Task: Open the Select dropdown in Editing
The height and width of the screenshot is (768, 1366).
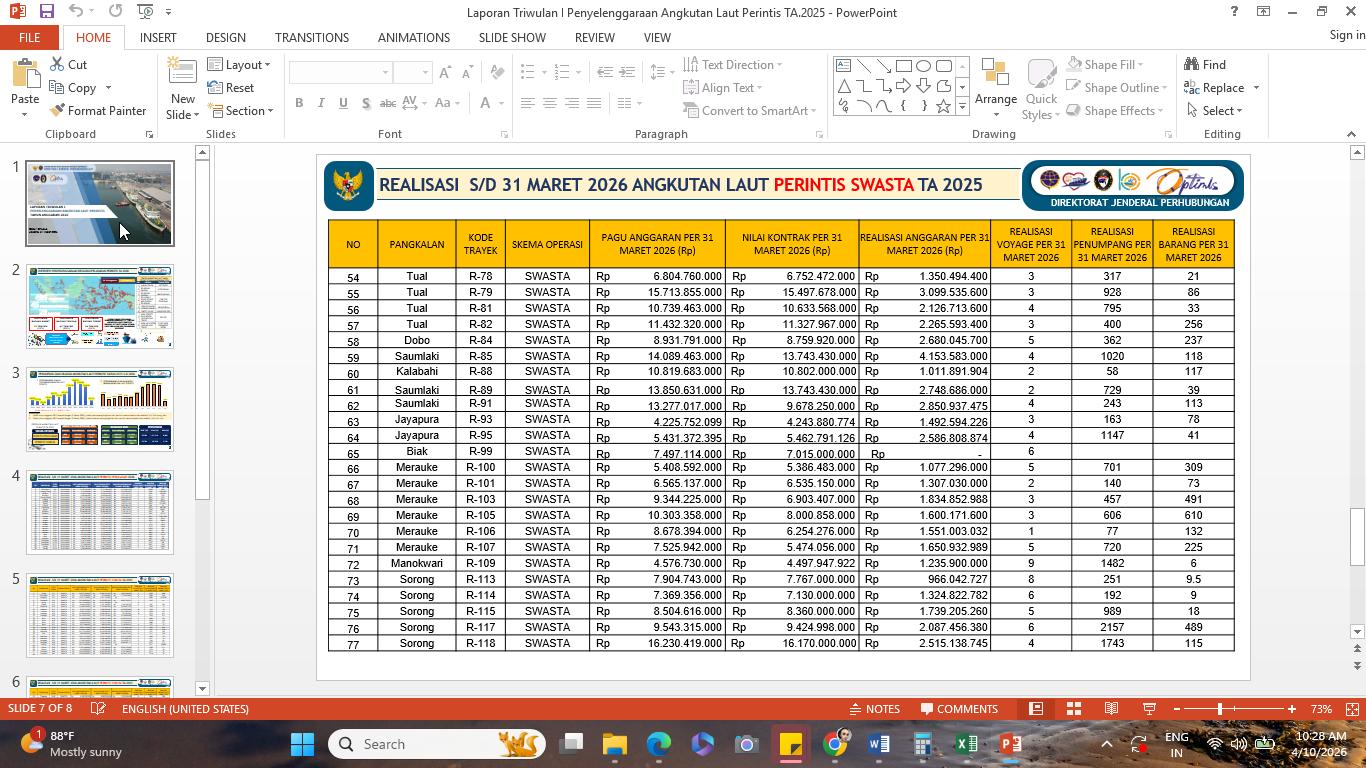Action: pos(1213,110)
